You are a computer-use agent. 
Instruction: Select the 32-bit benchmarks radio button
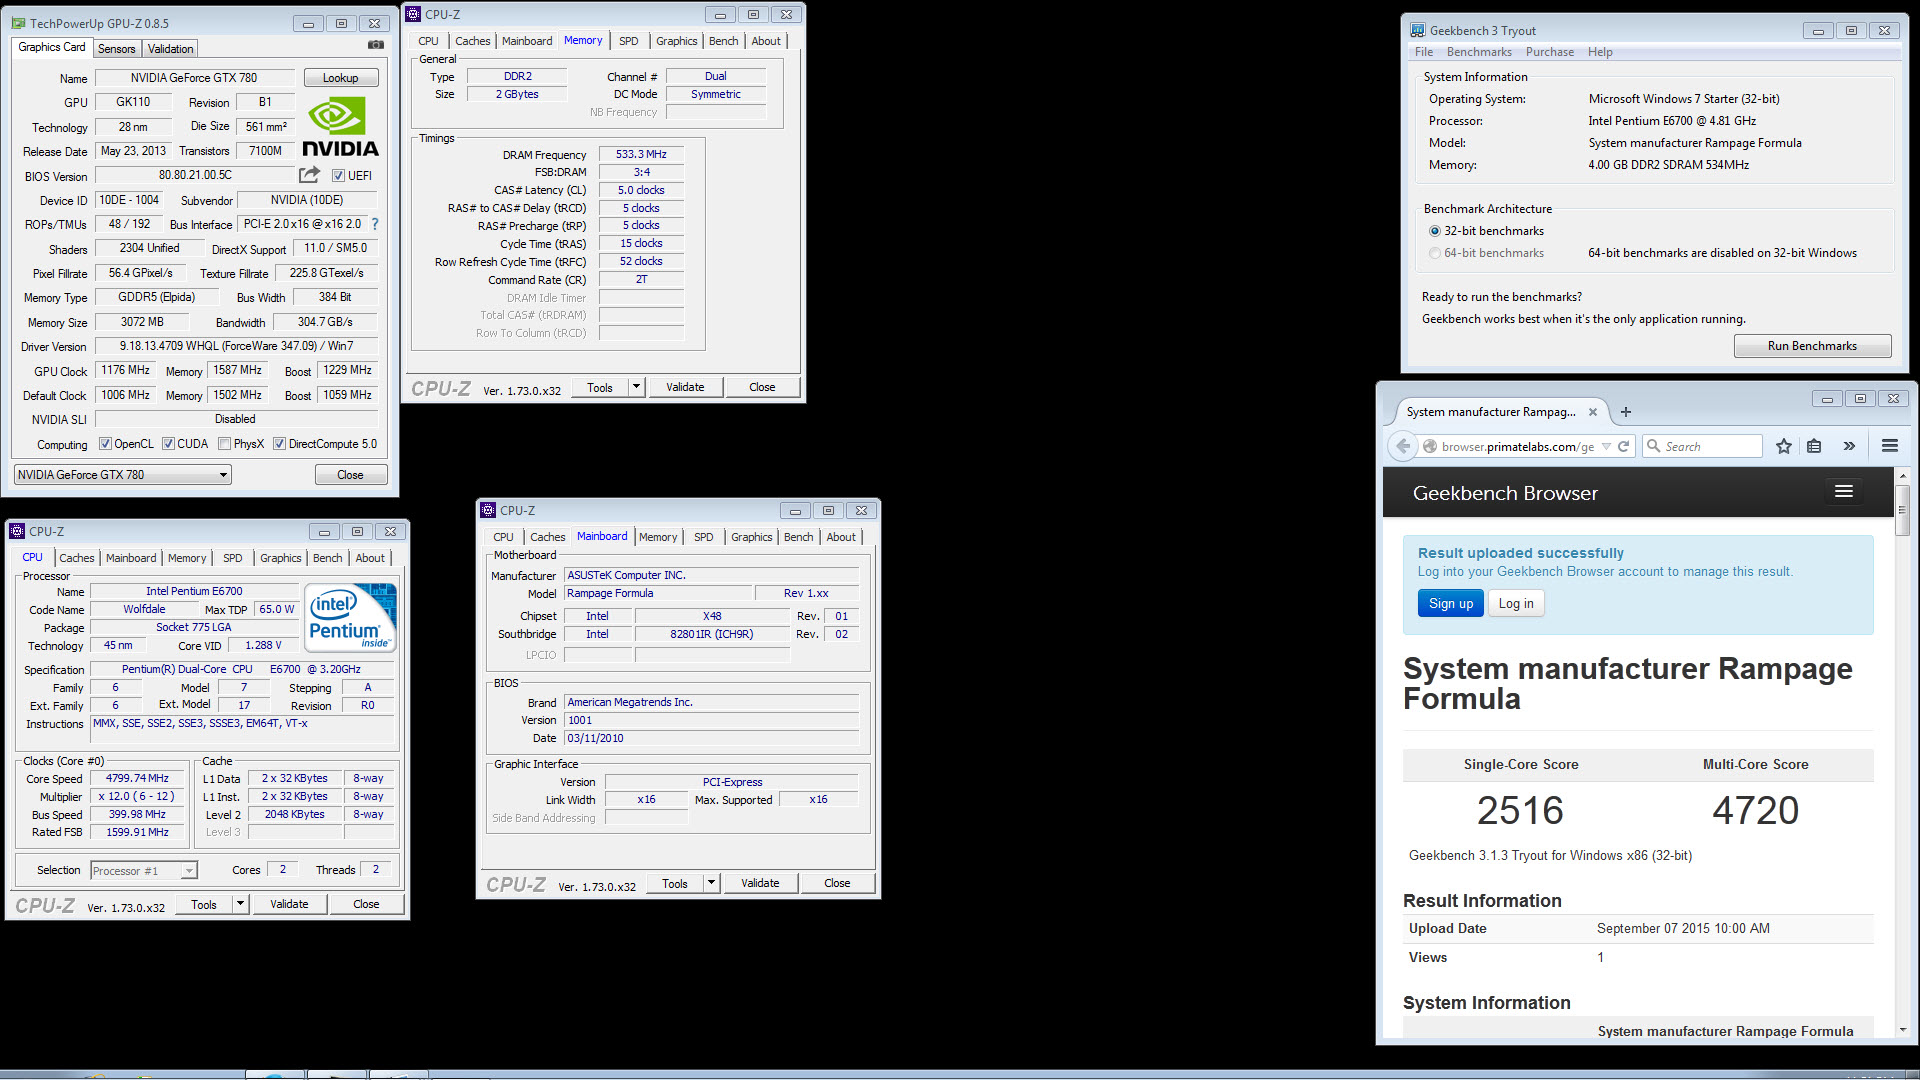[x=1435, y=231]
